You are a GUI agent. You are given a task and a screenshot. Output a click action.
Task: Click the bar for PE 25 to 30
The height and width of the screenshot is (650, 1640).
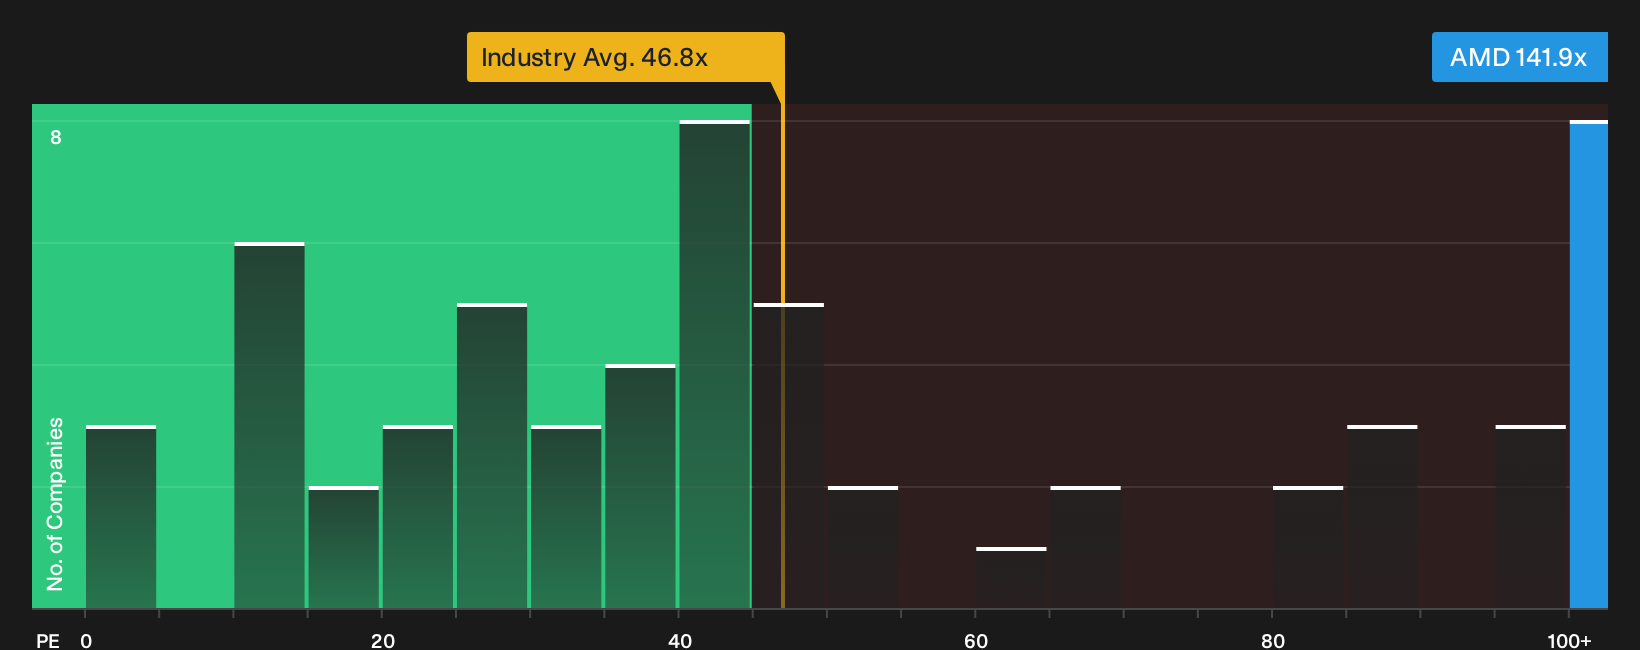click(x=492, y=456)
